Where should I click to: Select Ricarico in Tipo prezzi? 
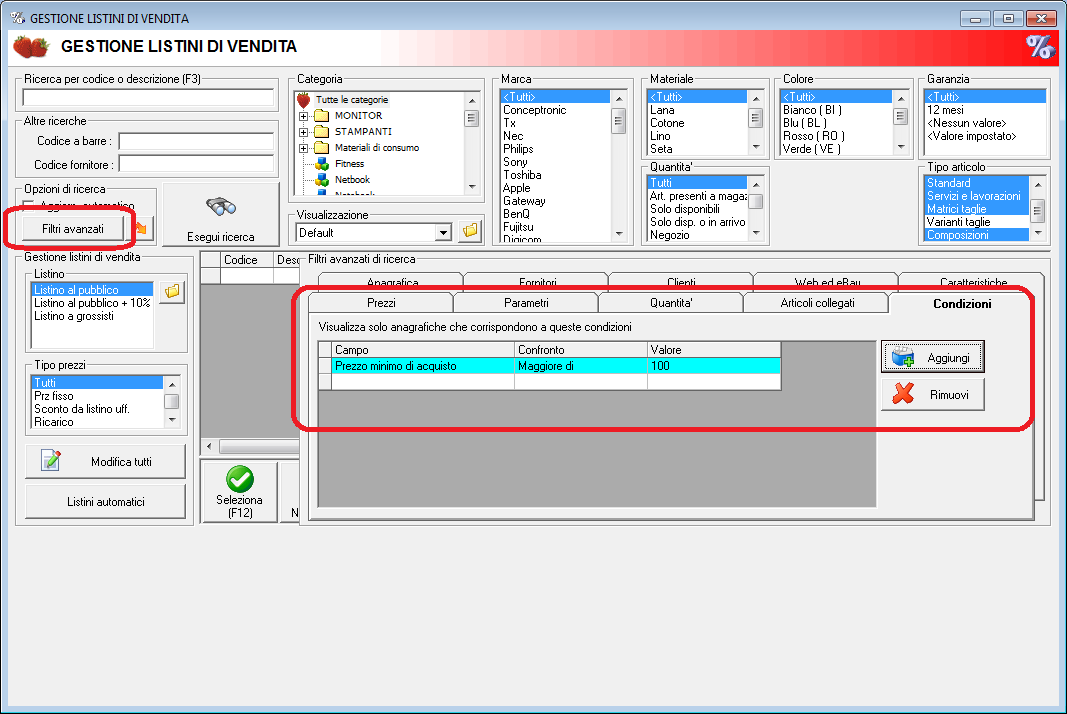pos(54,421)
